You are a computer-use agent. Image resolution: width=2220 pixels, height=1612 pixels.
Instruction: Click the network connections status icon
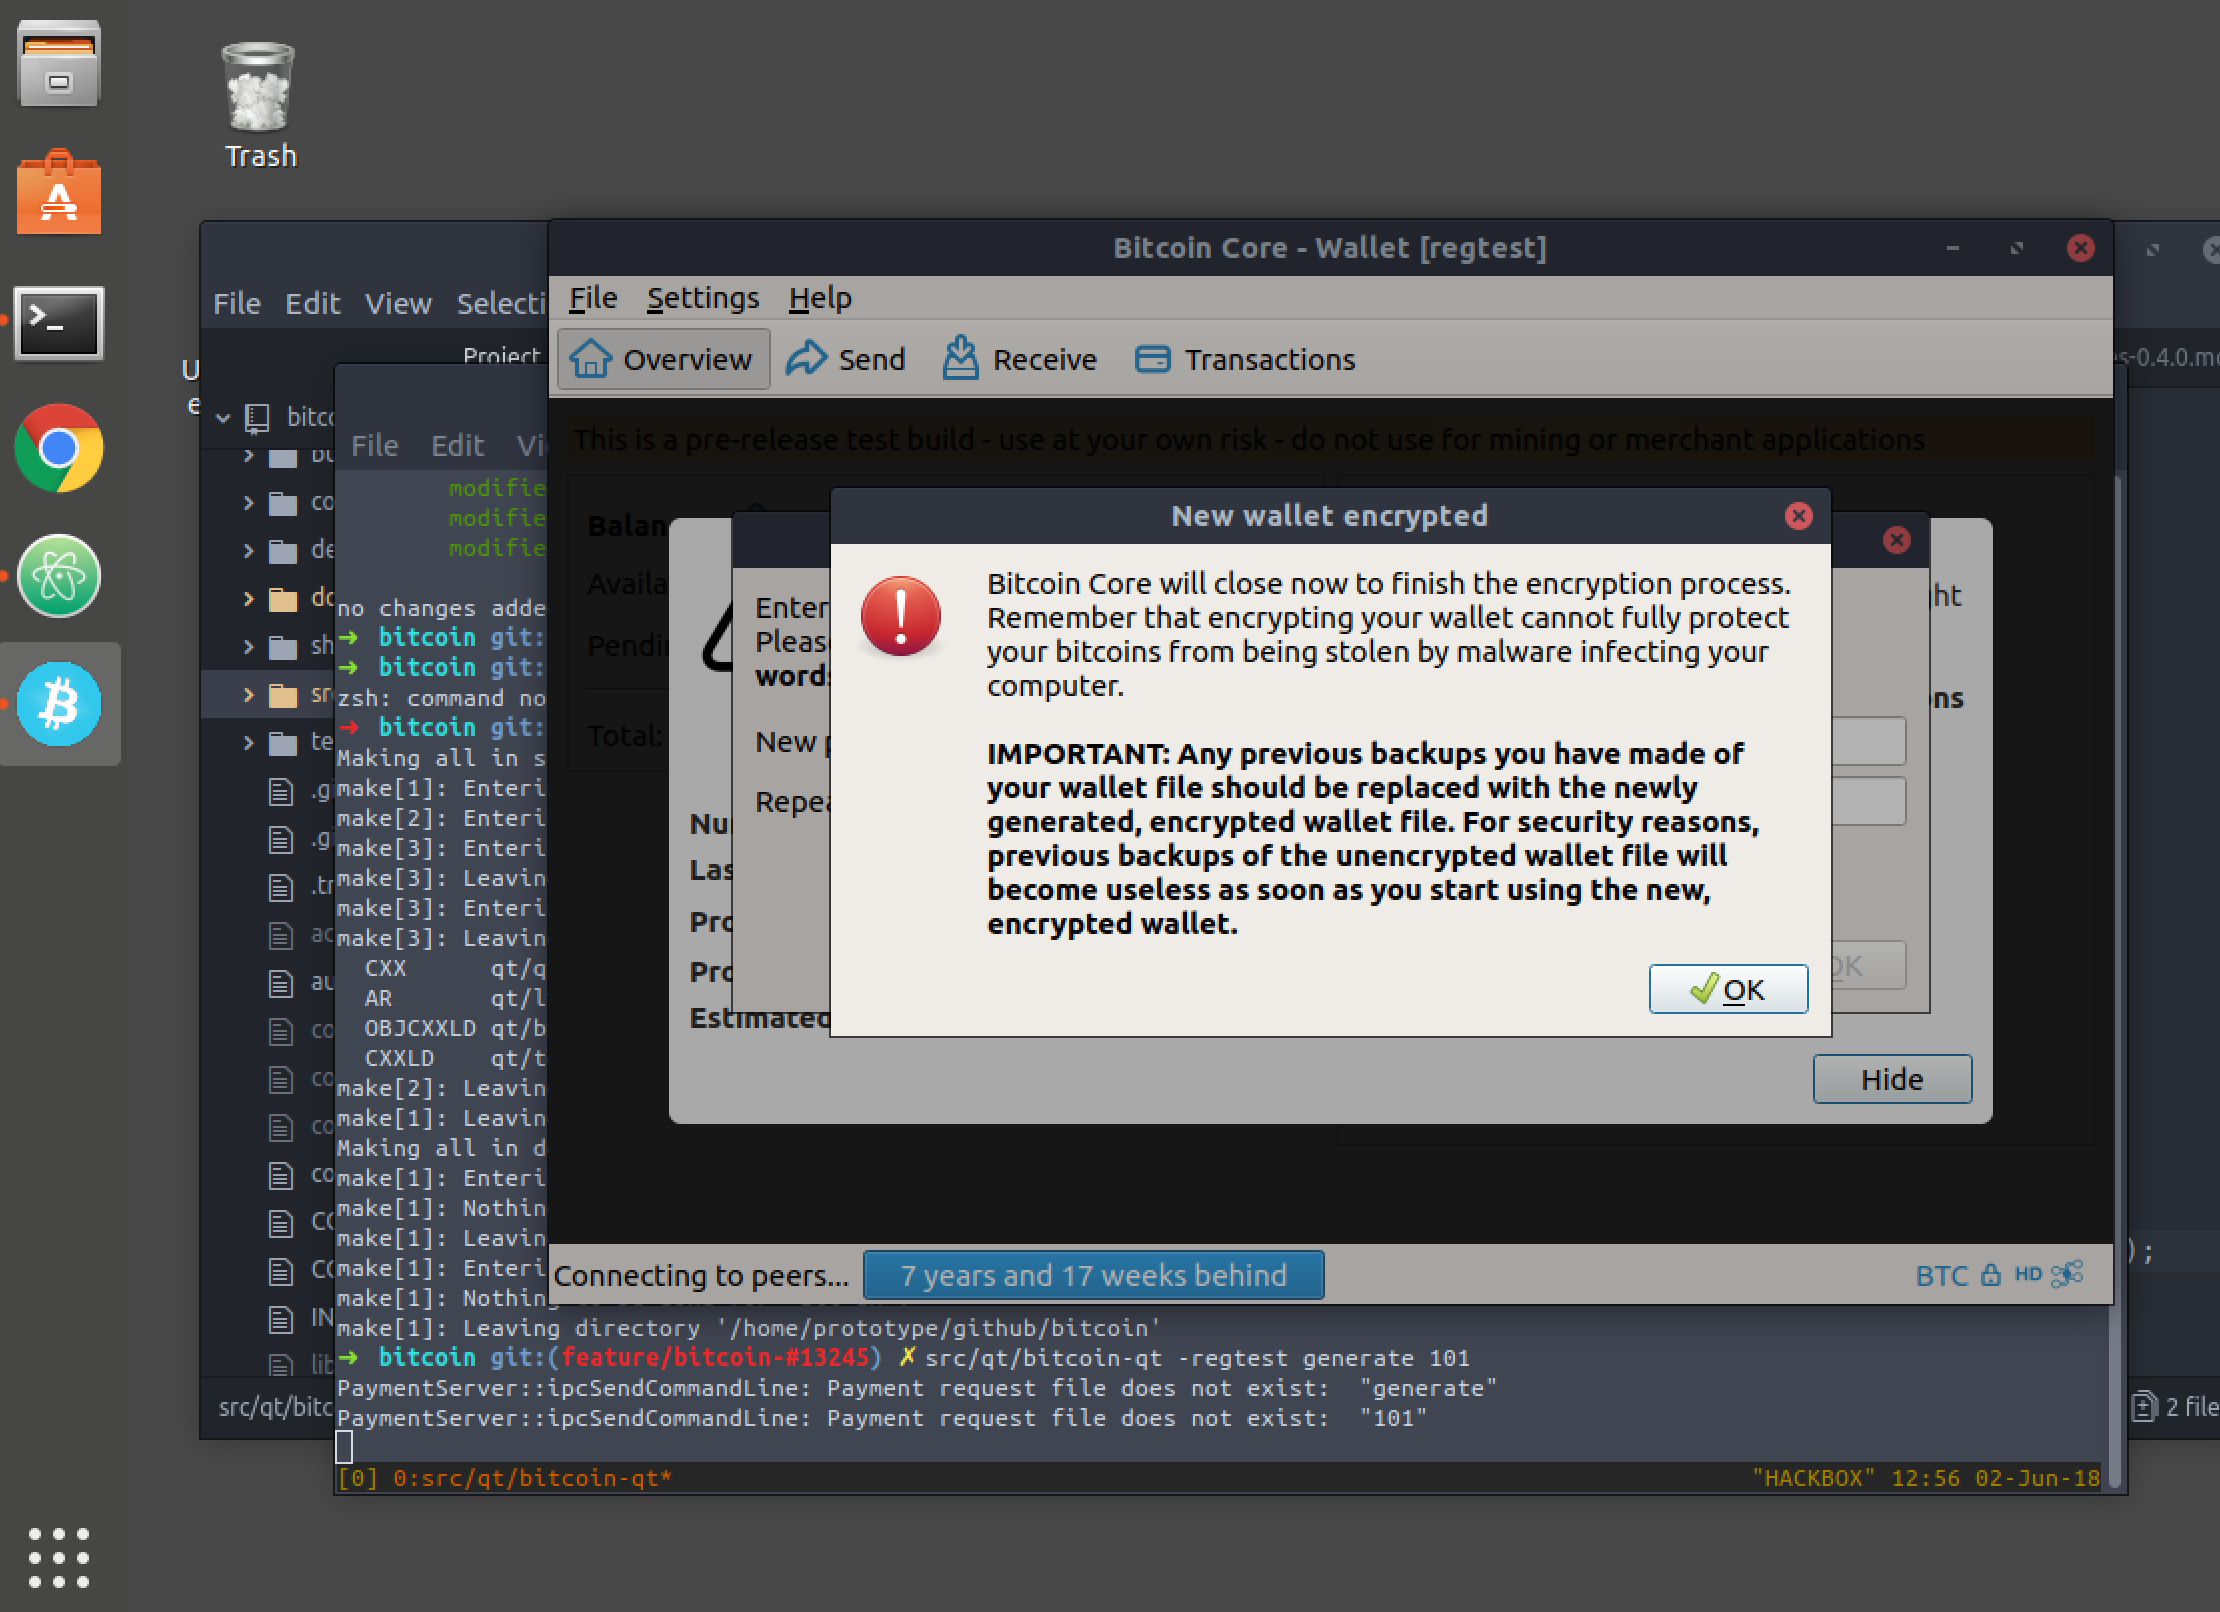(x=2068, y=1275)
